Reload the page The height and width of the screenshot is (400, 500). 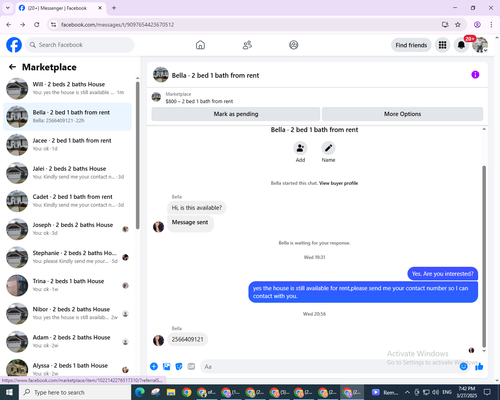coord(37,25)
